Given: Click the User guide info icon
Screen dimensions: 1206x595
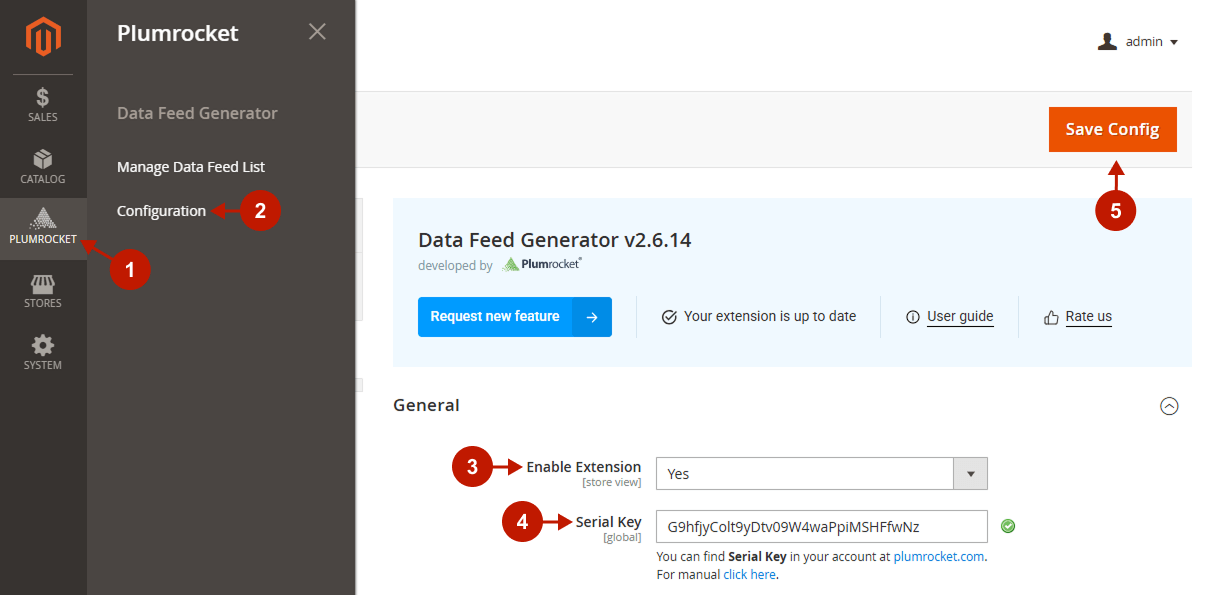Looking at the screenshot, I should (912, 317).
